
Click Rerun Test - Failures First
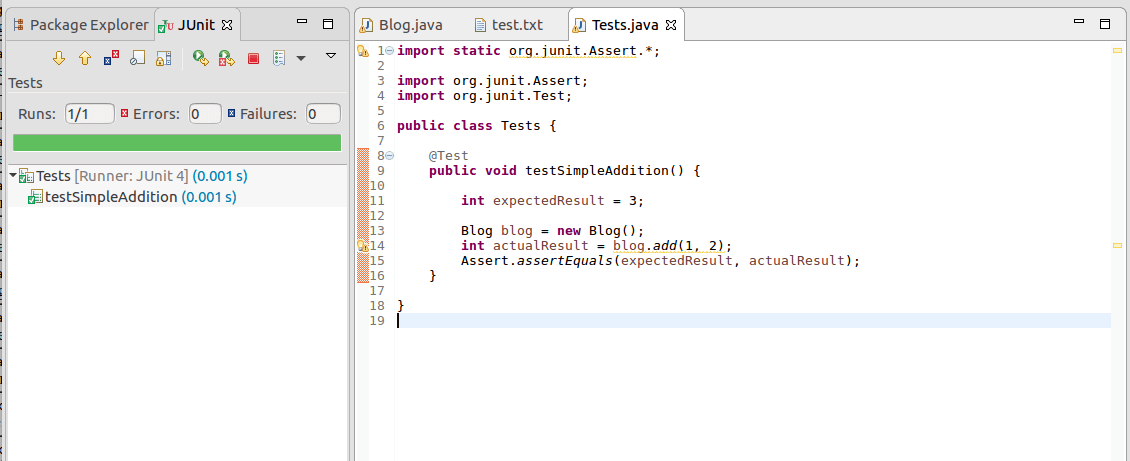(x=227, y=58)
